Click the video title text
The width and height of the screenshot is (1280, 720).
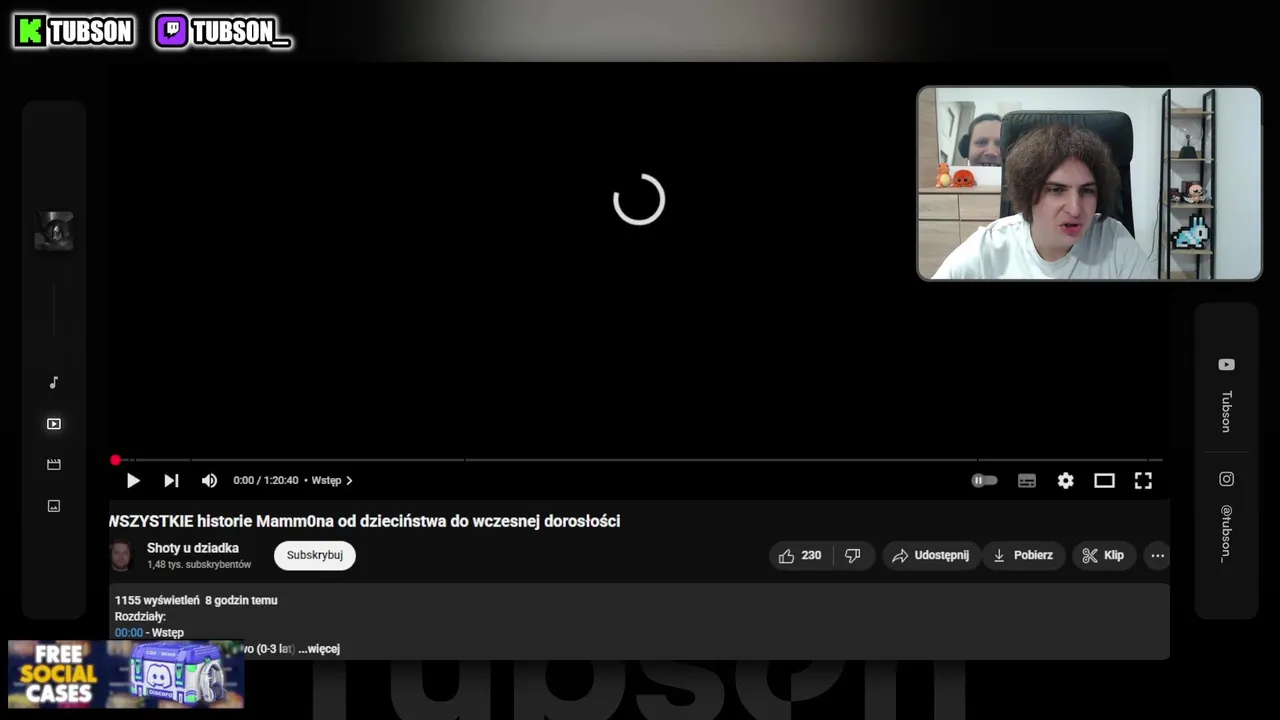(364, 521)
